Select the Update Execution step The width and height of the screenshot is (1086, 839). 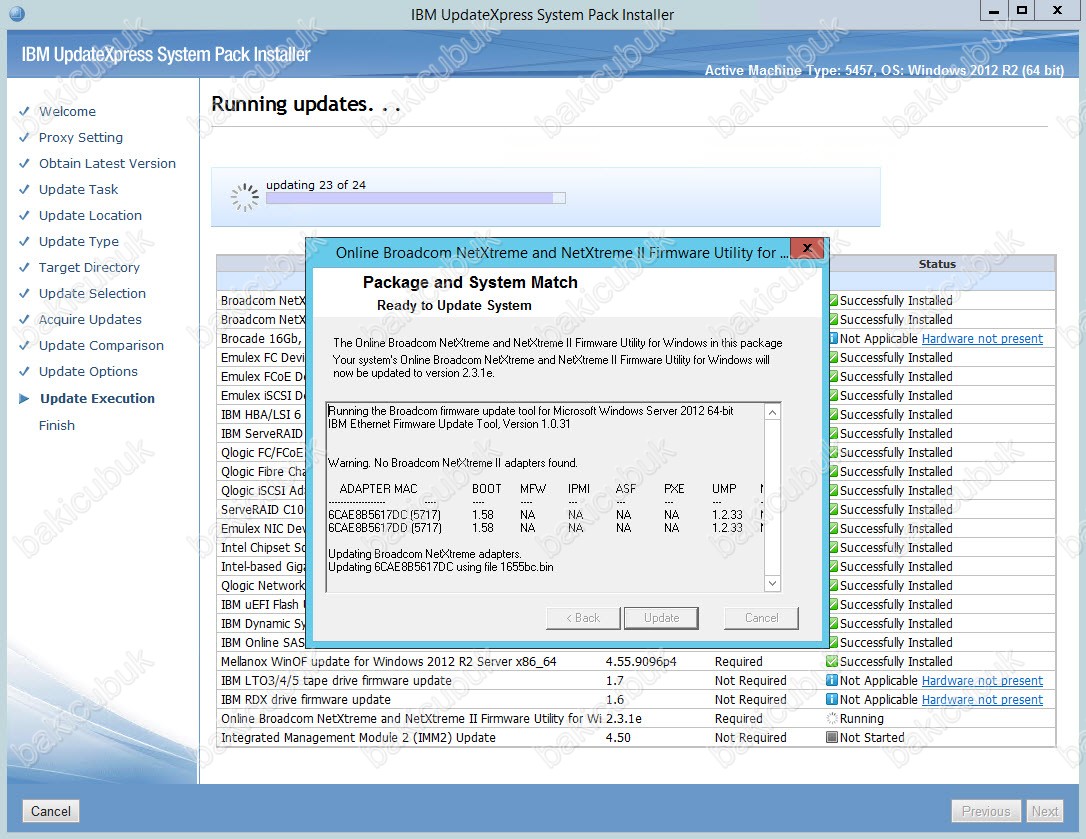point(97,398)
